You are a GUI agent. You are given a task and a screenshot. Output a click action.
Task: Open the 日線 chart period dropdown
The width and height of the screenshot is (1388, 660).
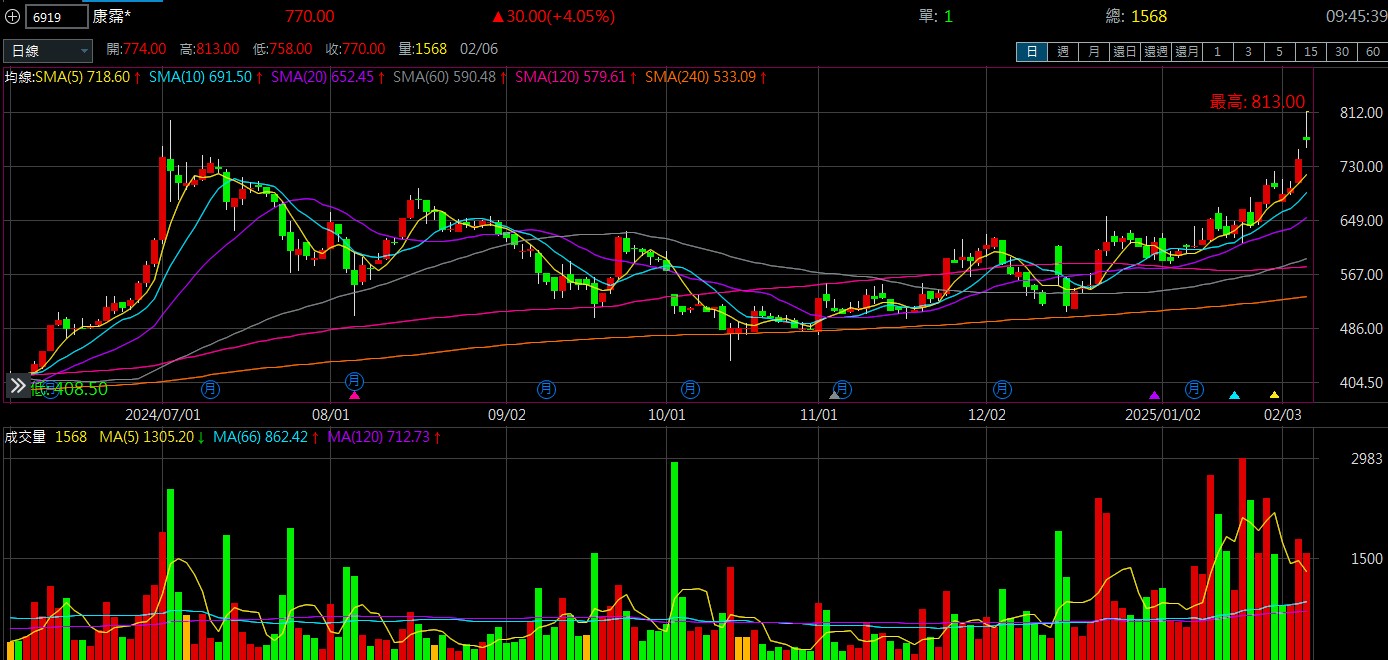tap(48, 50)
